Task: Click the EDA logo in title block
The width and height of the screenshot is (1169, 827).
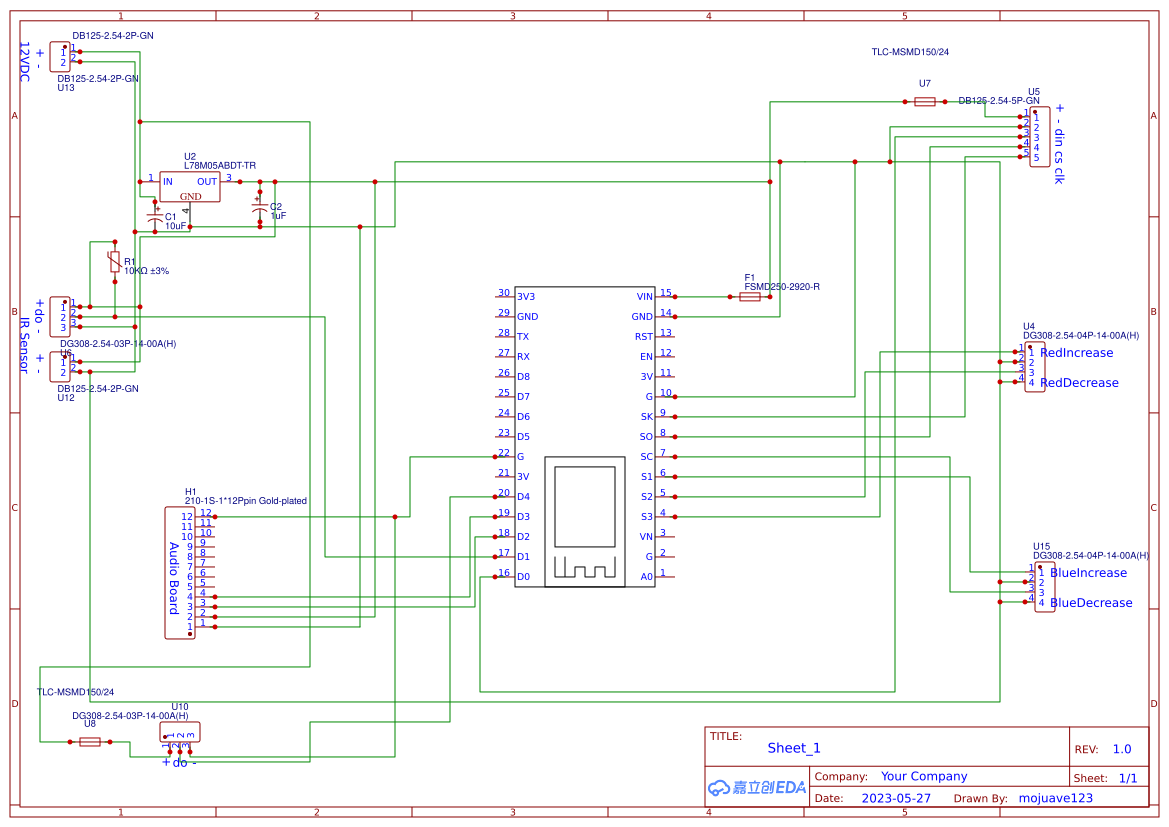Action: (756, 787)
